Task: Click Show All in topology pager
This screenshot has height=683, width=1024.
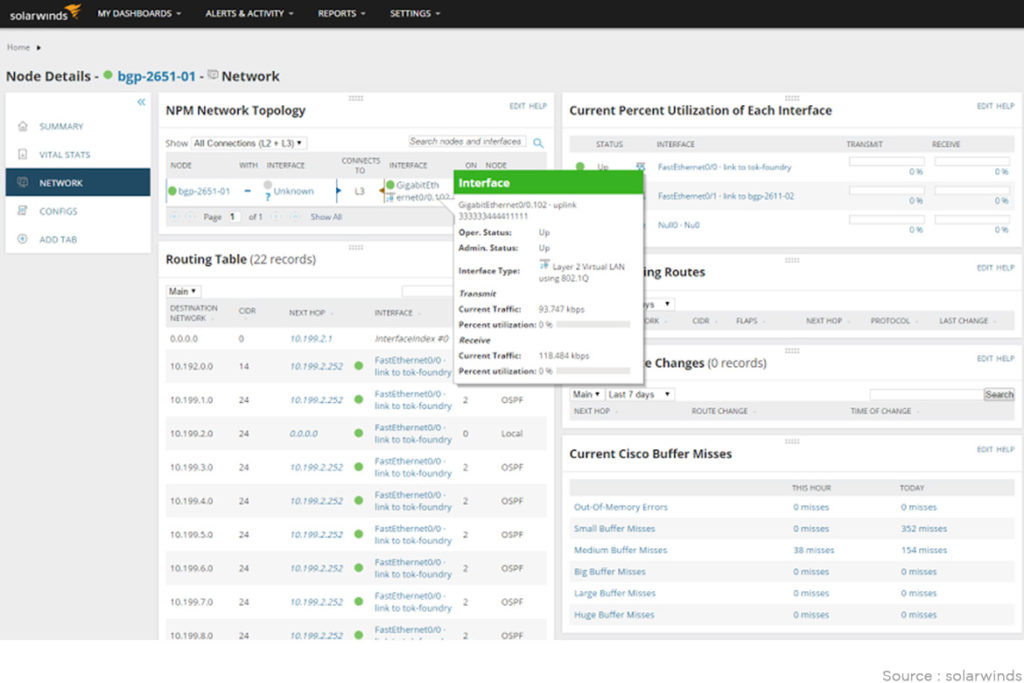Action: [326, 217]
